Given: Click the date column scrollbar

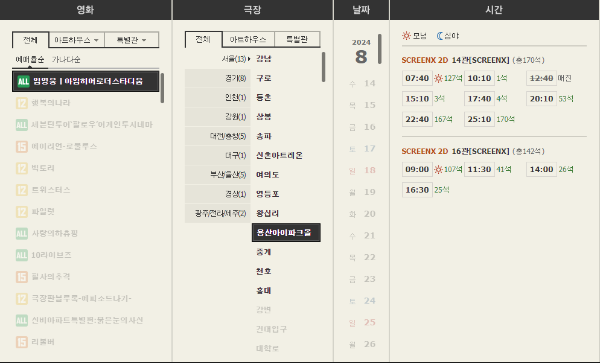Looking at the screenshot, I should click(x=380, y=49).
